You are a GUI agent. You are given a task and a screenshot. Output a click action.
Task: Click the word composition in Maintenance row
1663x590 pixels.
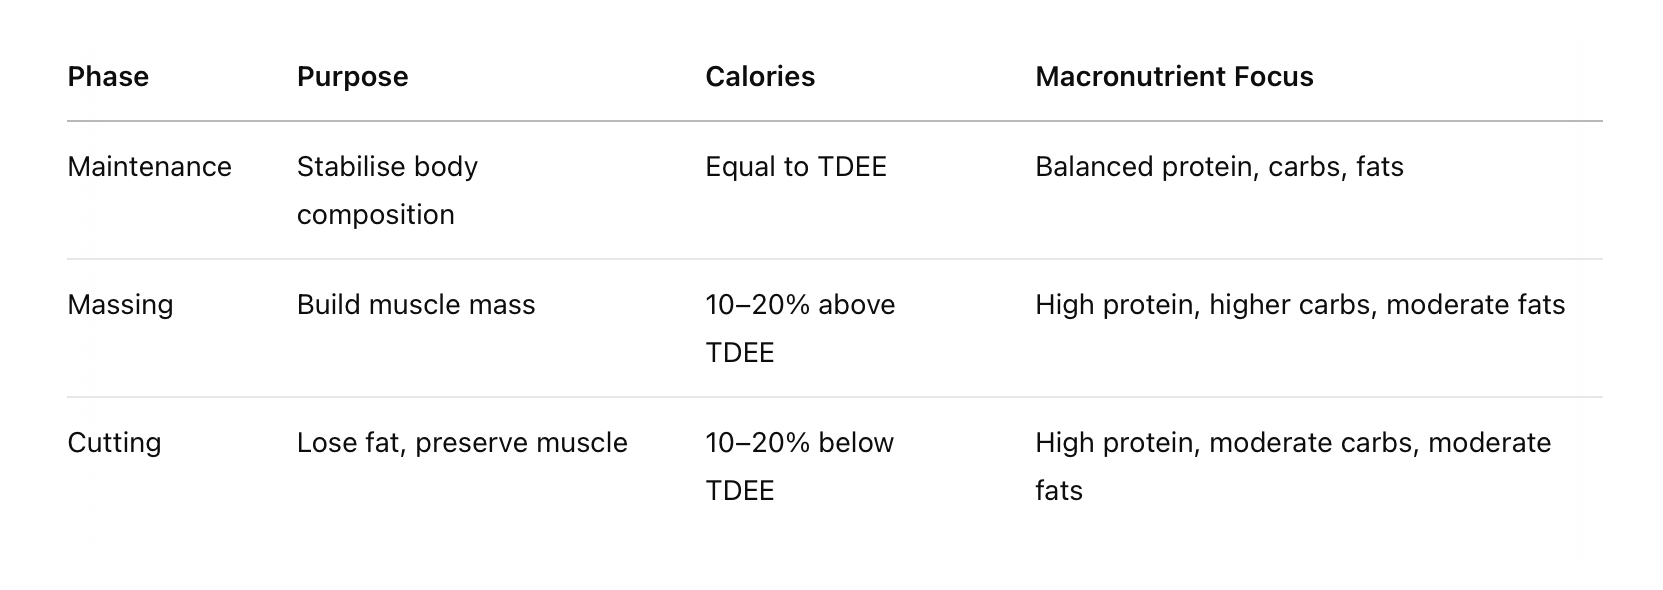pyautogui.click(x=376, y=215)
